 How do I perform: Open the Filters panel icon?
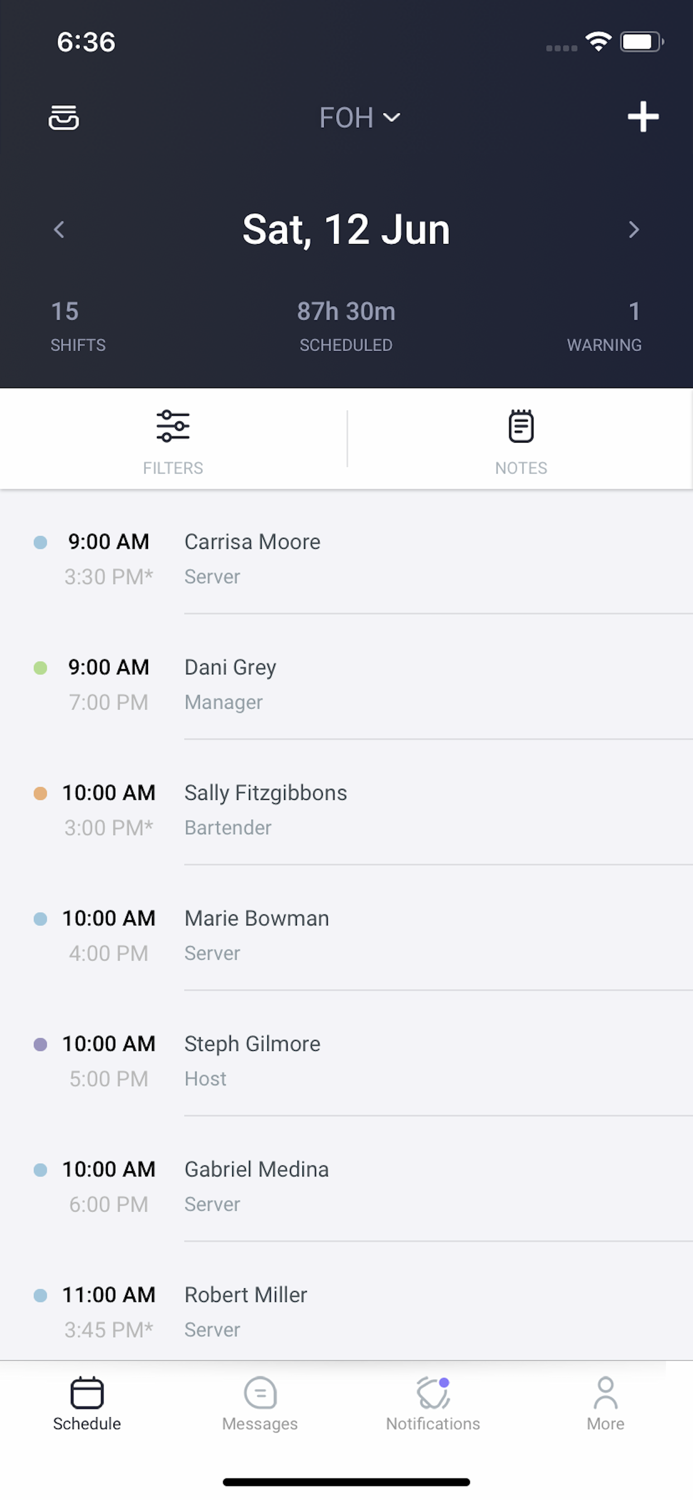172,426
